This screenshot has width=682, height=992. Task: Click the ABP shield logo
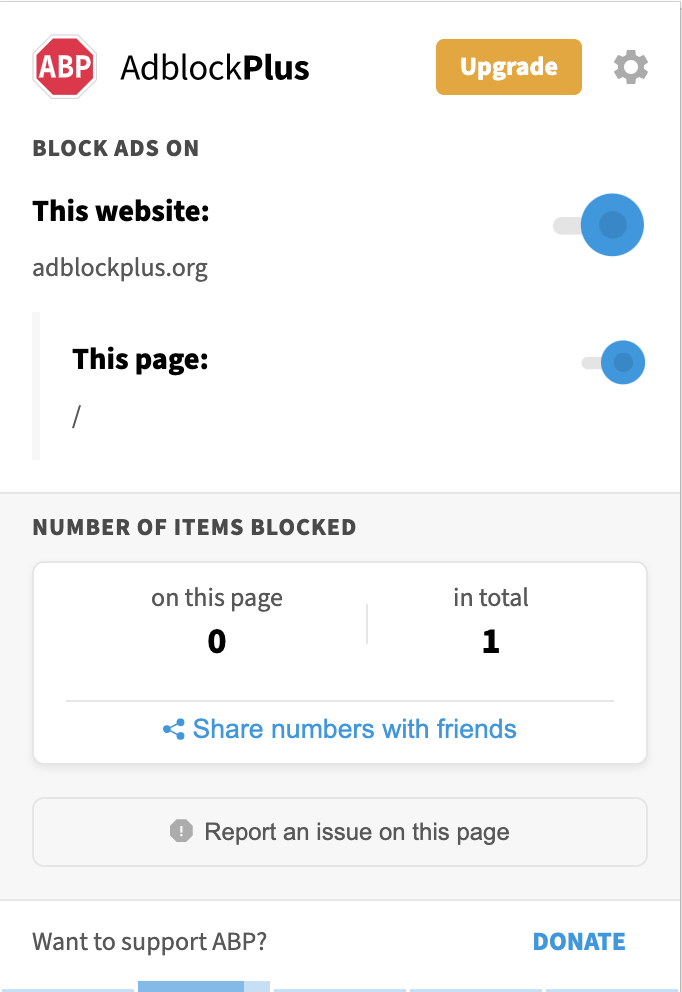point(65,65)
